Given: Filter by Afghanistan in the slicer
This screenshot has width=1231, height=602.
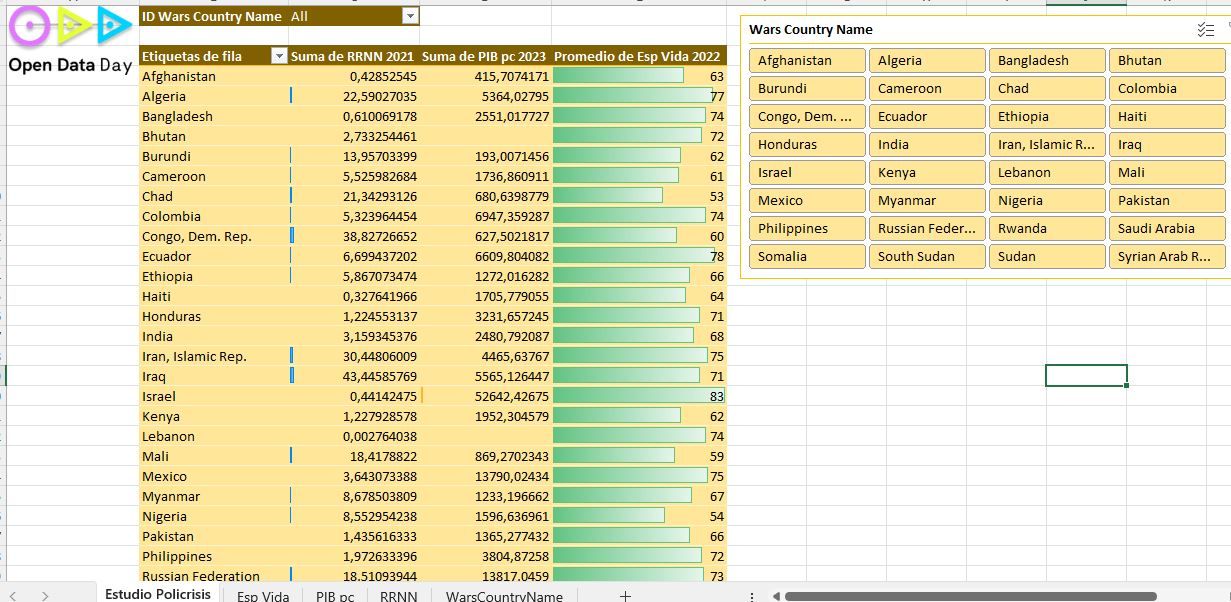Looking at the screenshot, I should pos(807,60).
